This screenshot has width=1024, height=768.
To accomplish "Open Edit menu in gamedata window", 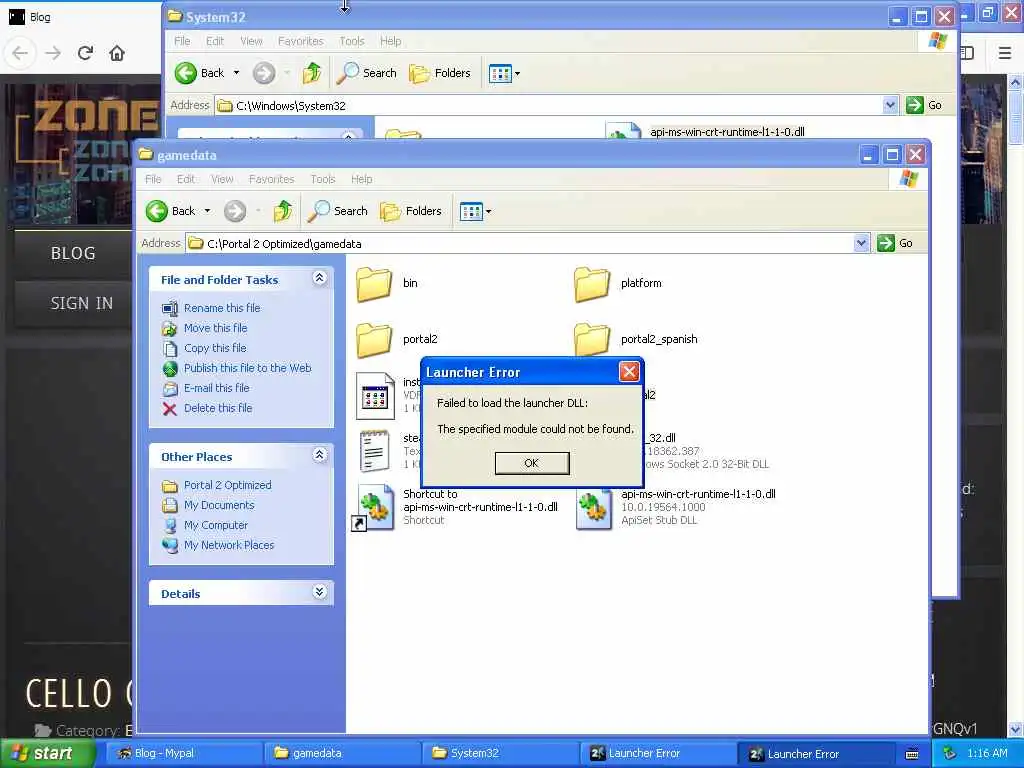I will point(185,179).
